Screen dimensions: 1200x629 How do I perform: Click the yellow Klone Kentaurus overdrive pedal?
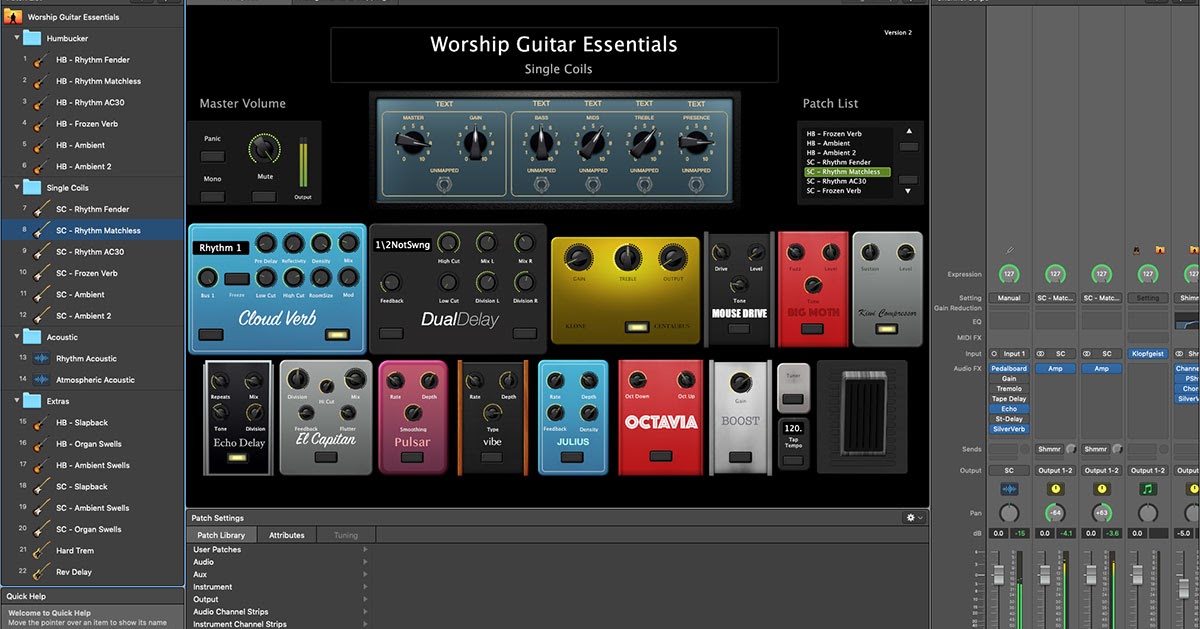624,290
